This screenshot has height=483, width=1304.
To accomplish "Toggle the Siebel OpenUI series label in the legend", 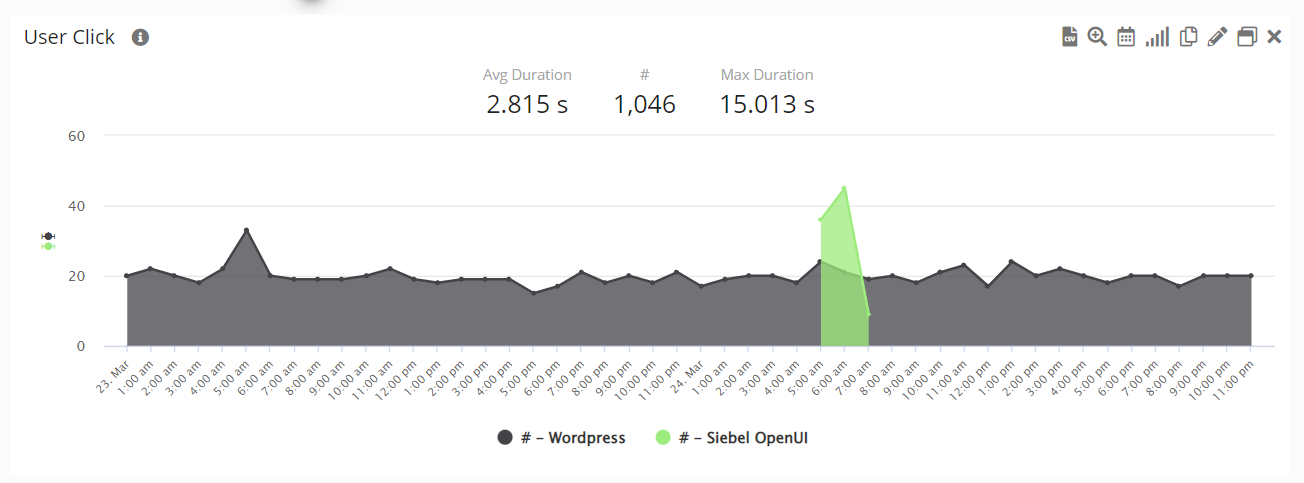I will coord(743,438).
